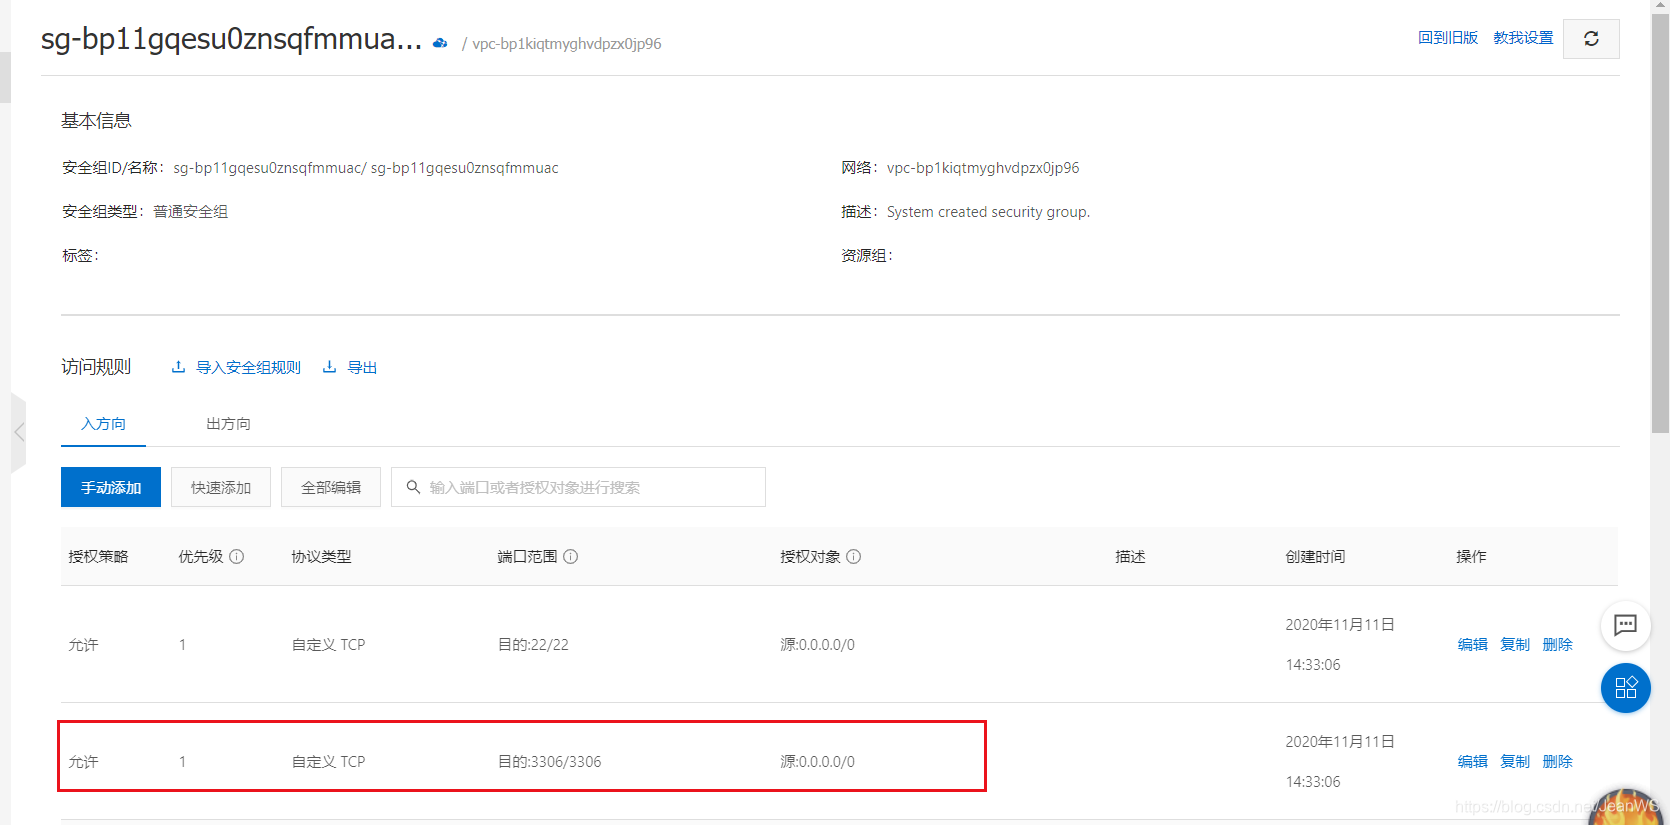This screenshot has height=825, width=1670.
Task: Click 源:0.0.0.0/0 in the 3306/3306 row
Action: click(818, 762)
